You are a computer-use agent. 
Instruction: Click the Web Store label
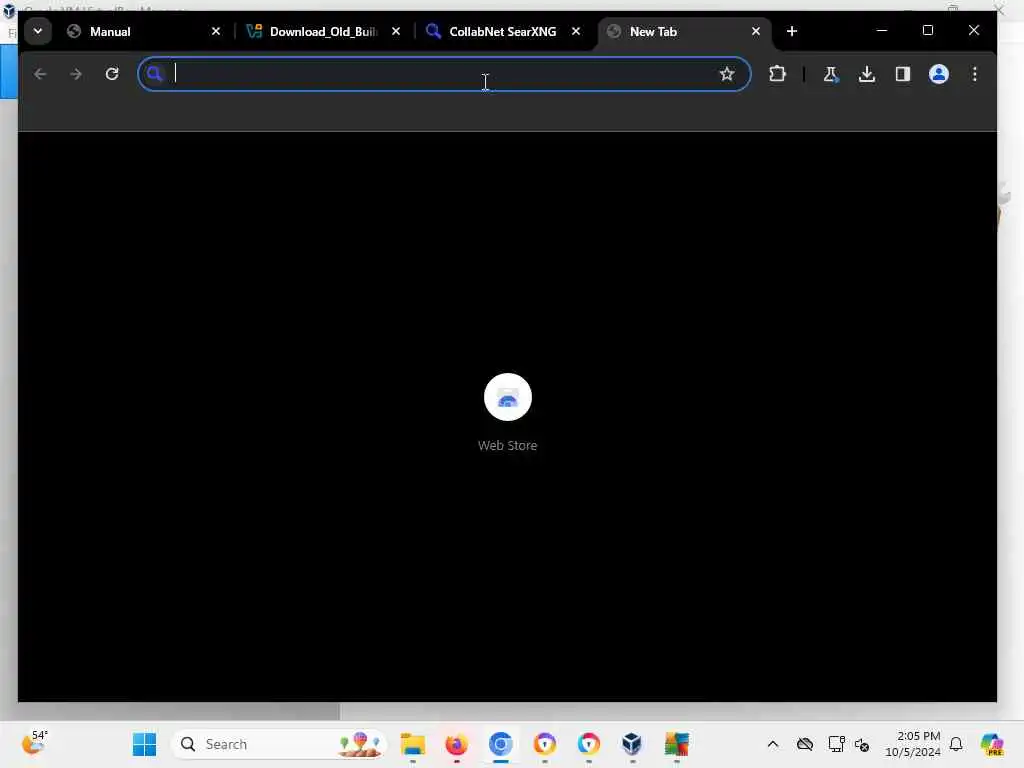507,445
